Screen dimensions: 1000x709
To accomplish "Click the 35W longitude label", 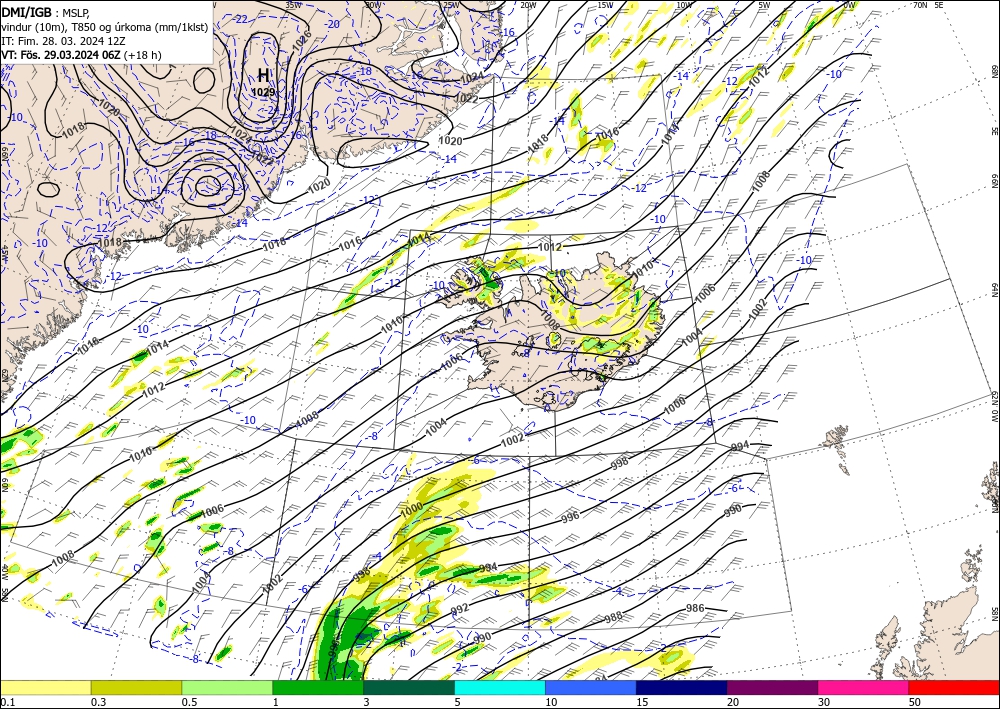I will 293,5.
